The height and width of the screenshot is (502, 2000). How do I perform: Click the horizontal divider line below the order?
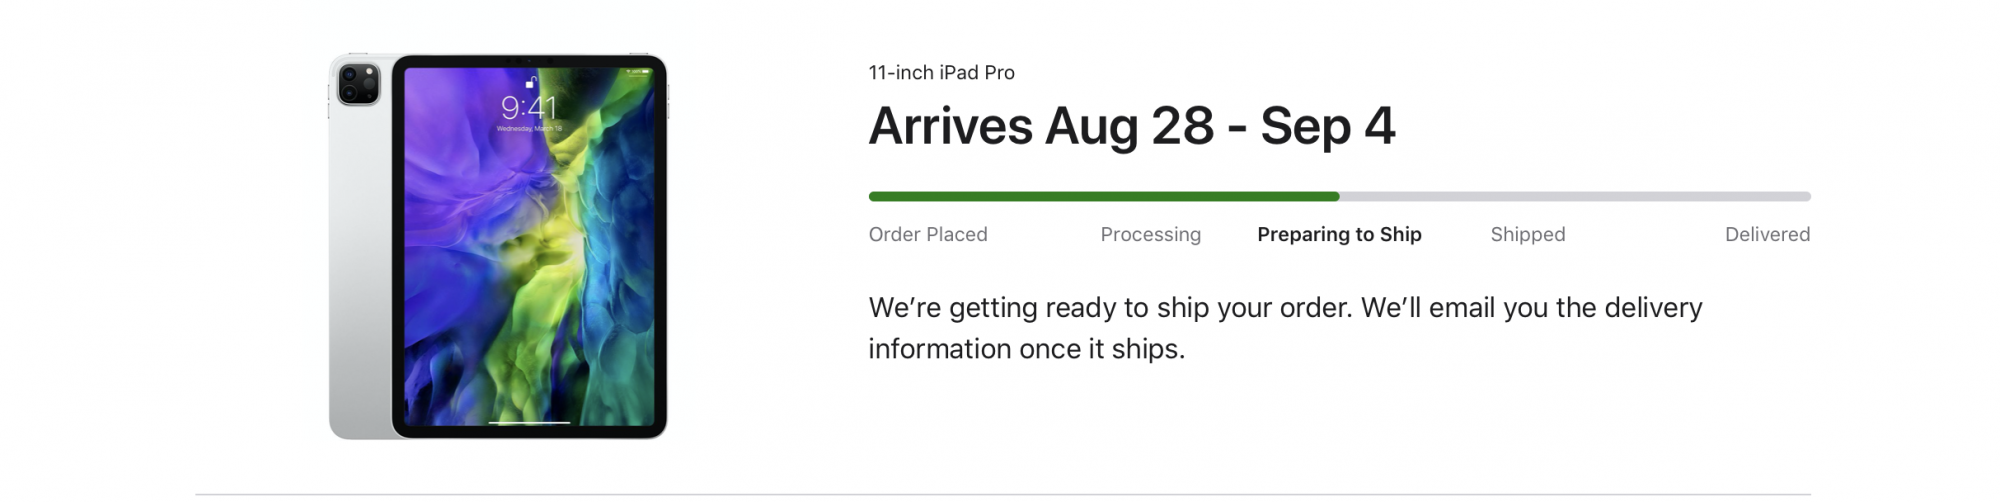point(1003,494)
